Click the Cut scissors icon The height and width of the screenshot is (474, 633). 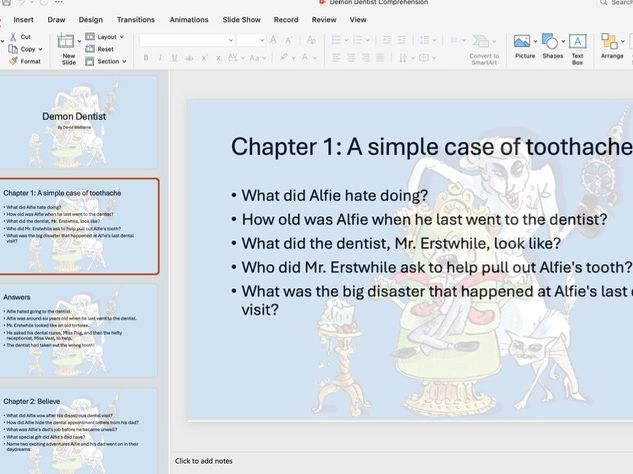pos(13,37)
